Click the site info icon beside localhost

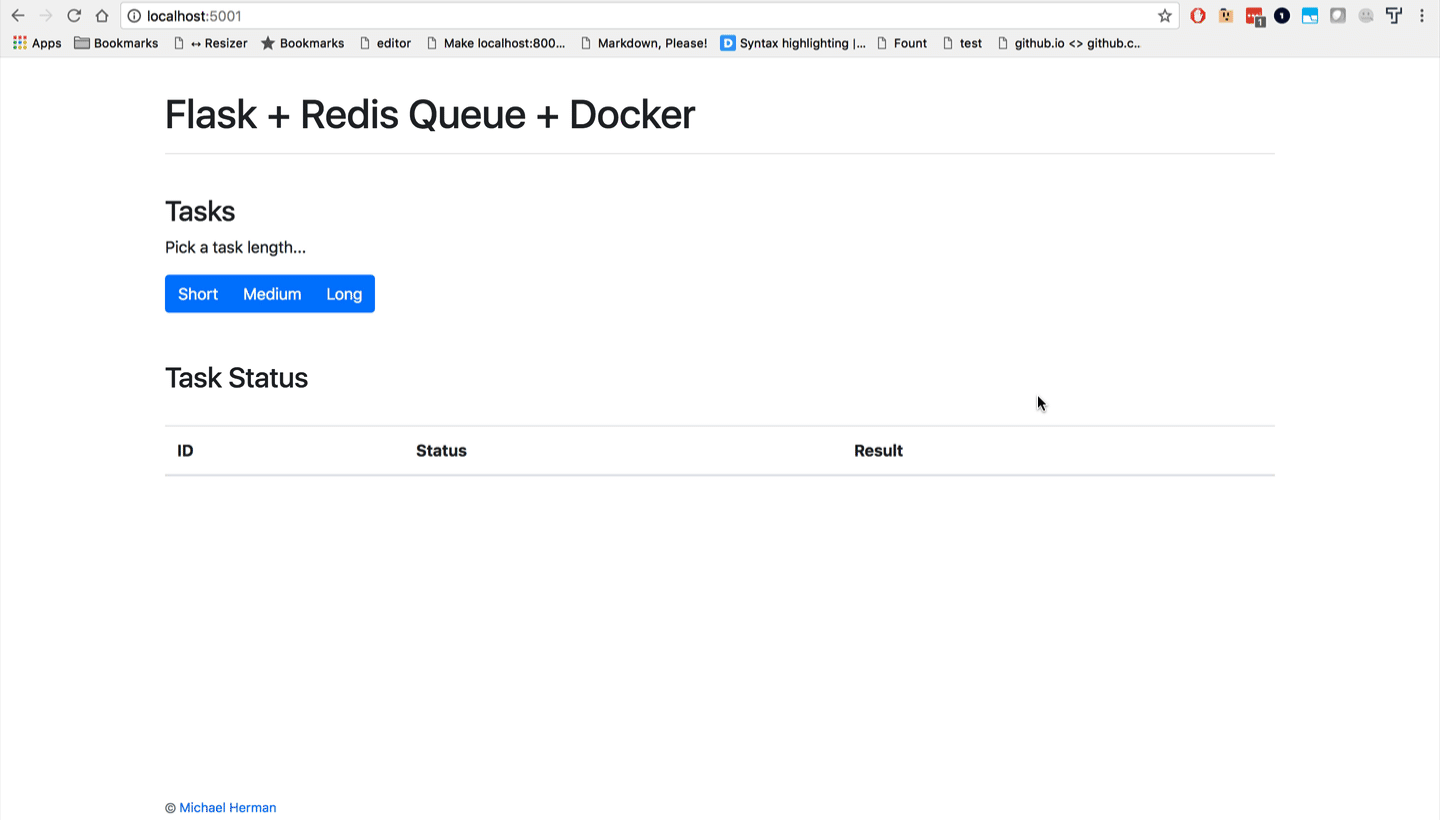(x=134, y=16)
